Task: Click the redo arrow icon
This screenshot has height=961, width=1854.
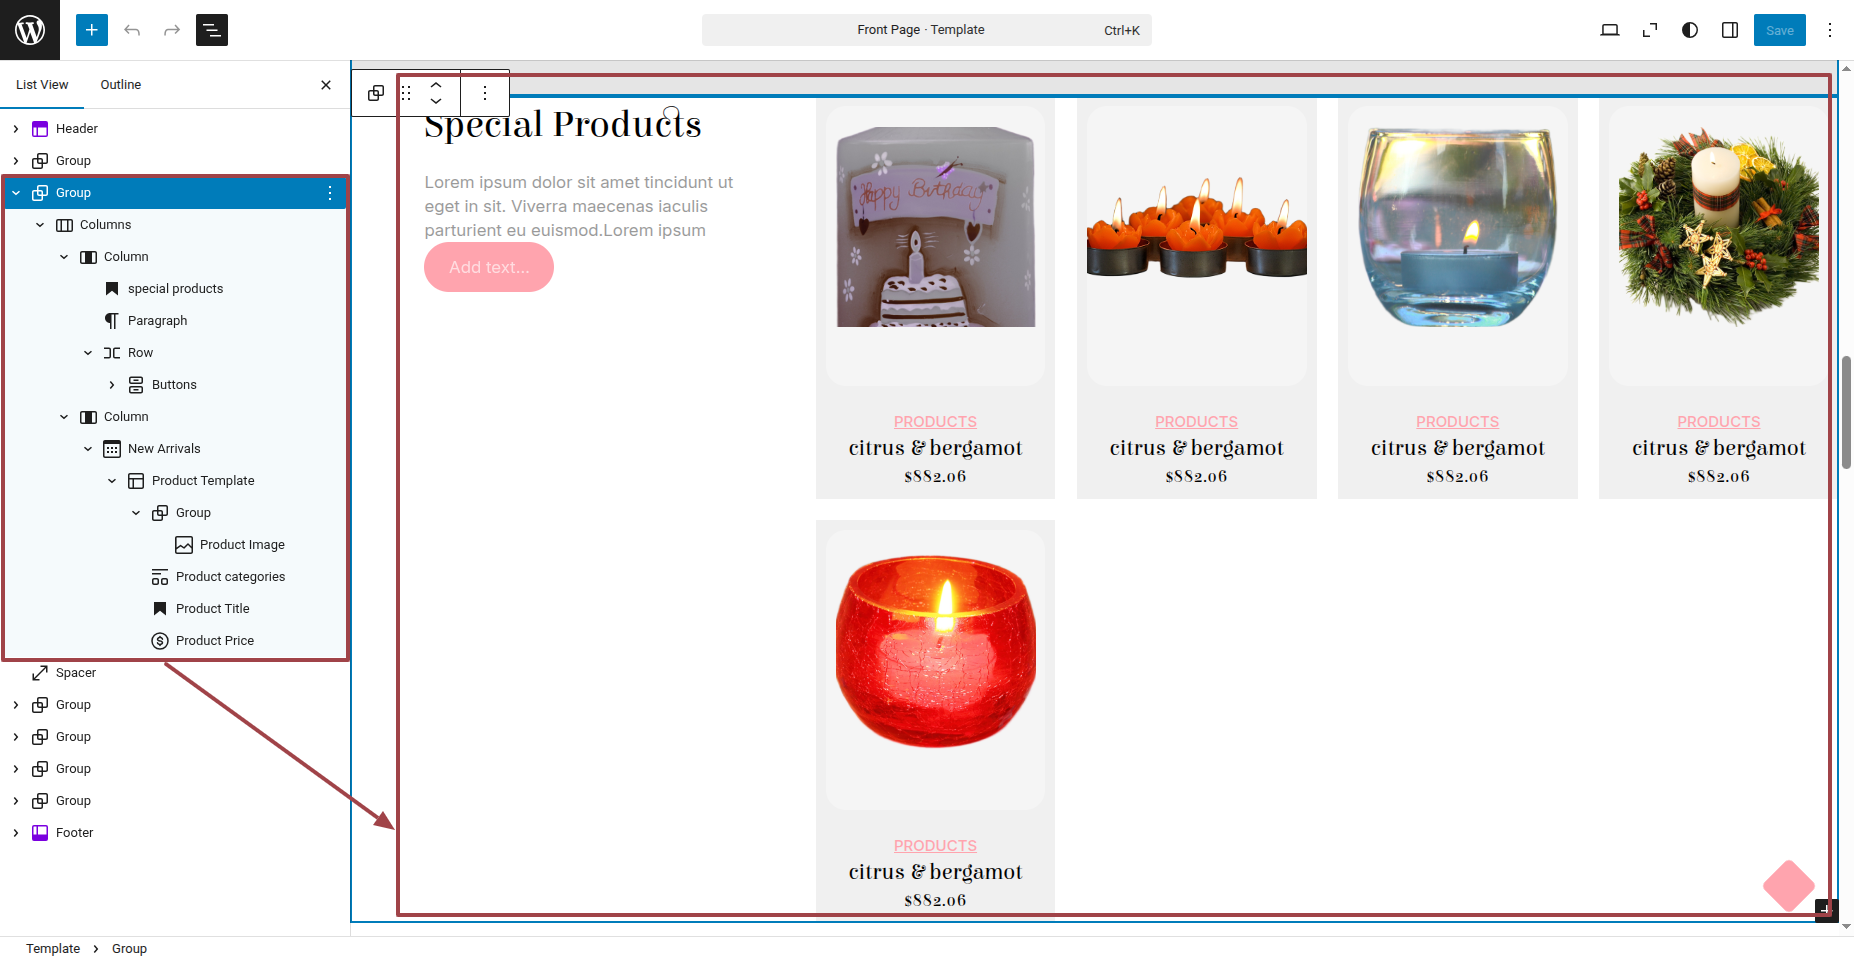Action: [x=172, y=30]
